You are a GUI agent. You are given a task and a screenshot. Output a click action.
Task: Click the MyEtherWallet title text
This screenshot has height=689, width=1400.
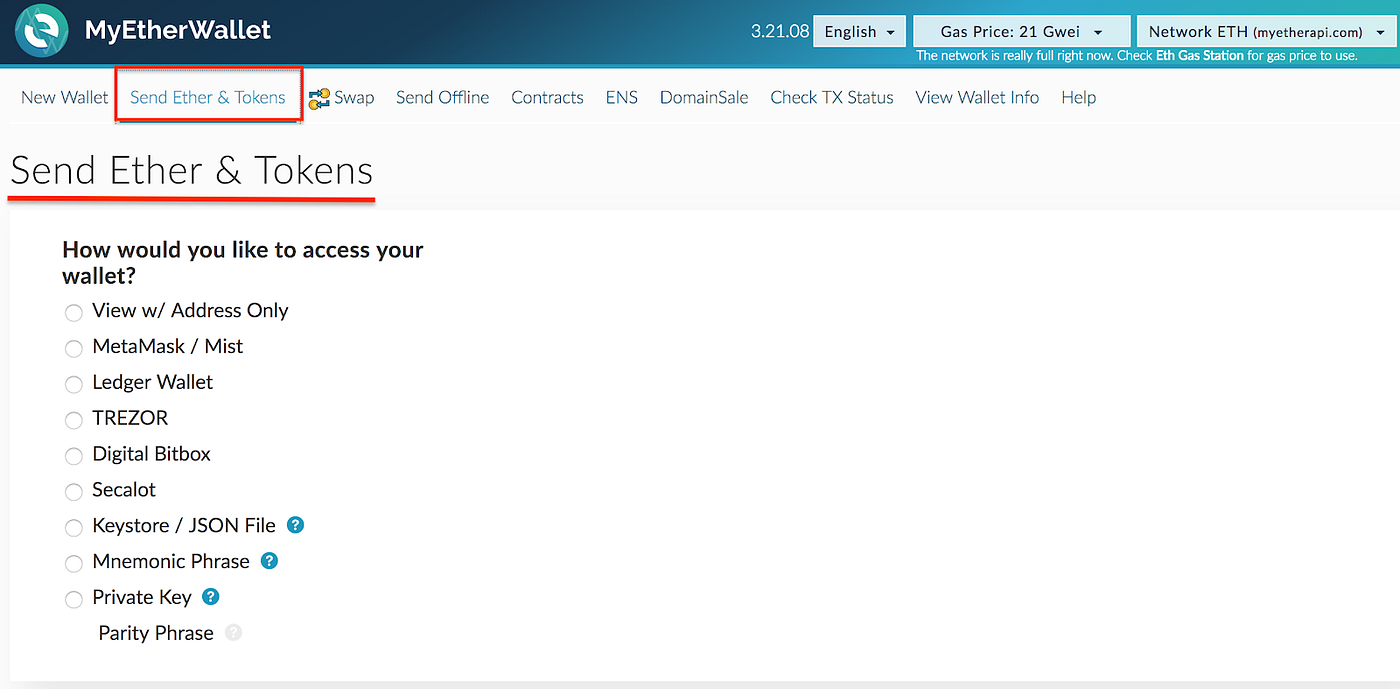[x=178, y=30]
